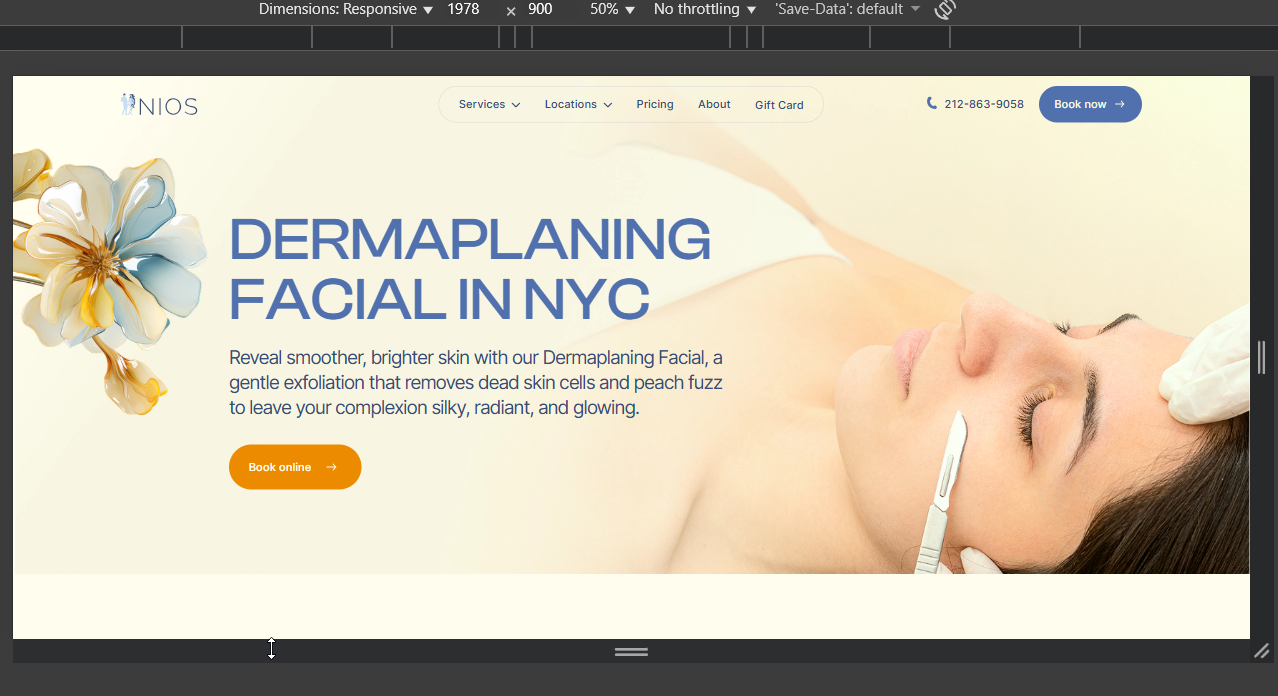This screenshot has width=1278, height=696.
Task: Click the times symbol between viewport dimensions
Action: pyautogui.click(x=511, y=10)
